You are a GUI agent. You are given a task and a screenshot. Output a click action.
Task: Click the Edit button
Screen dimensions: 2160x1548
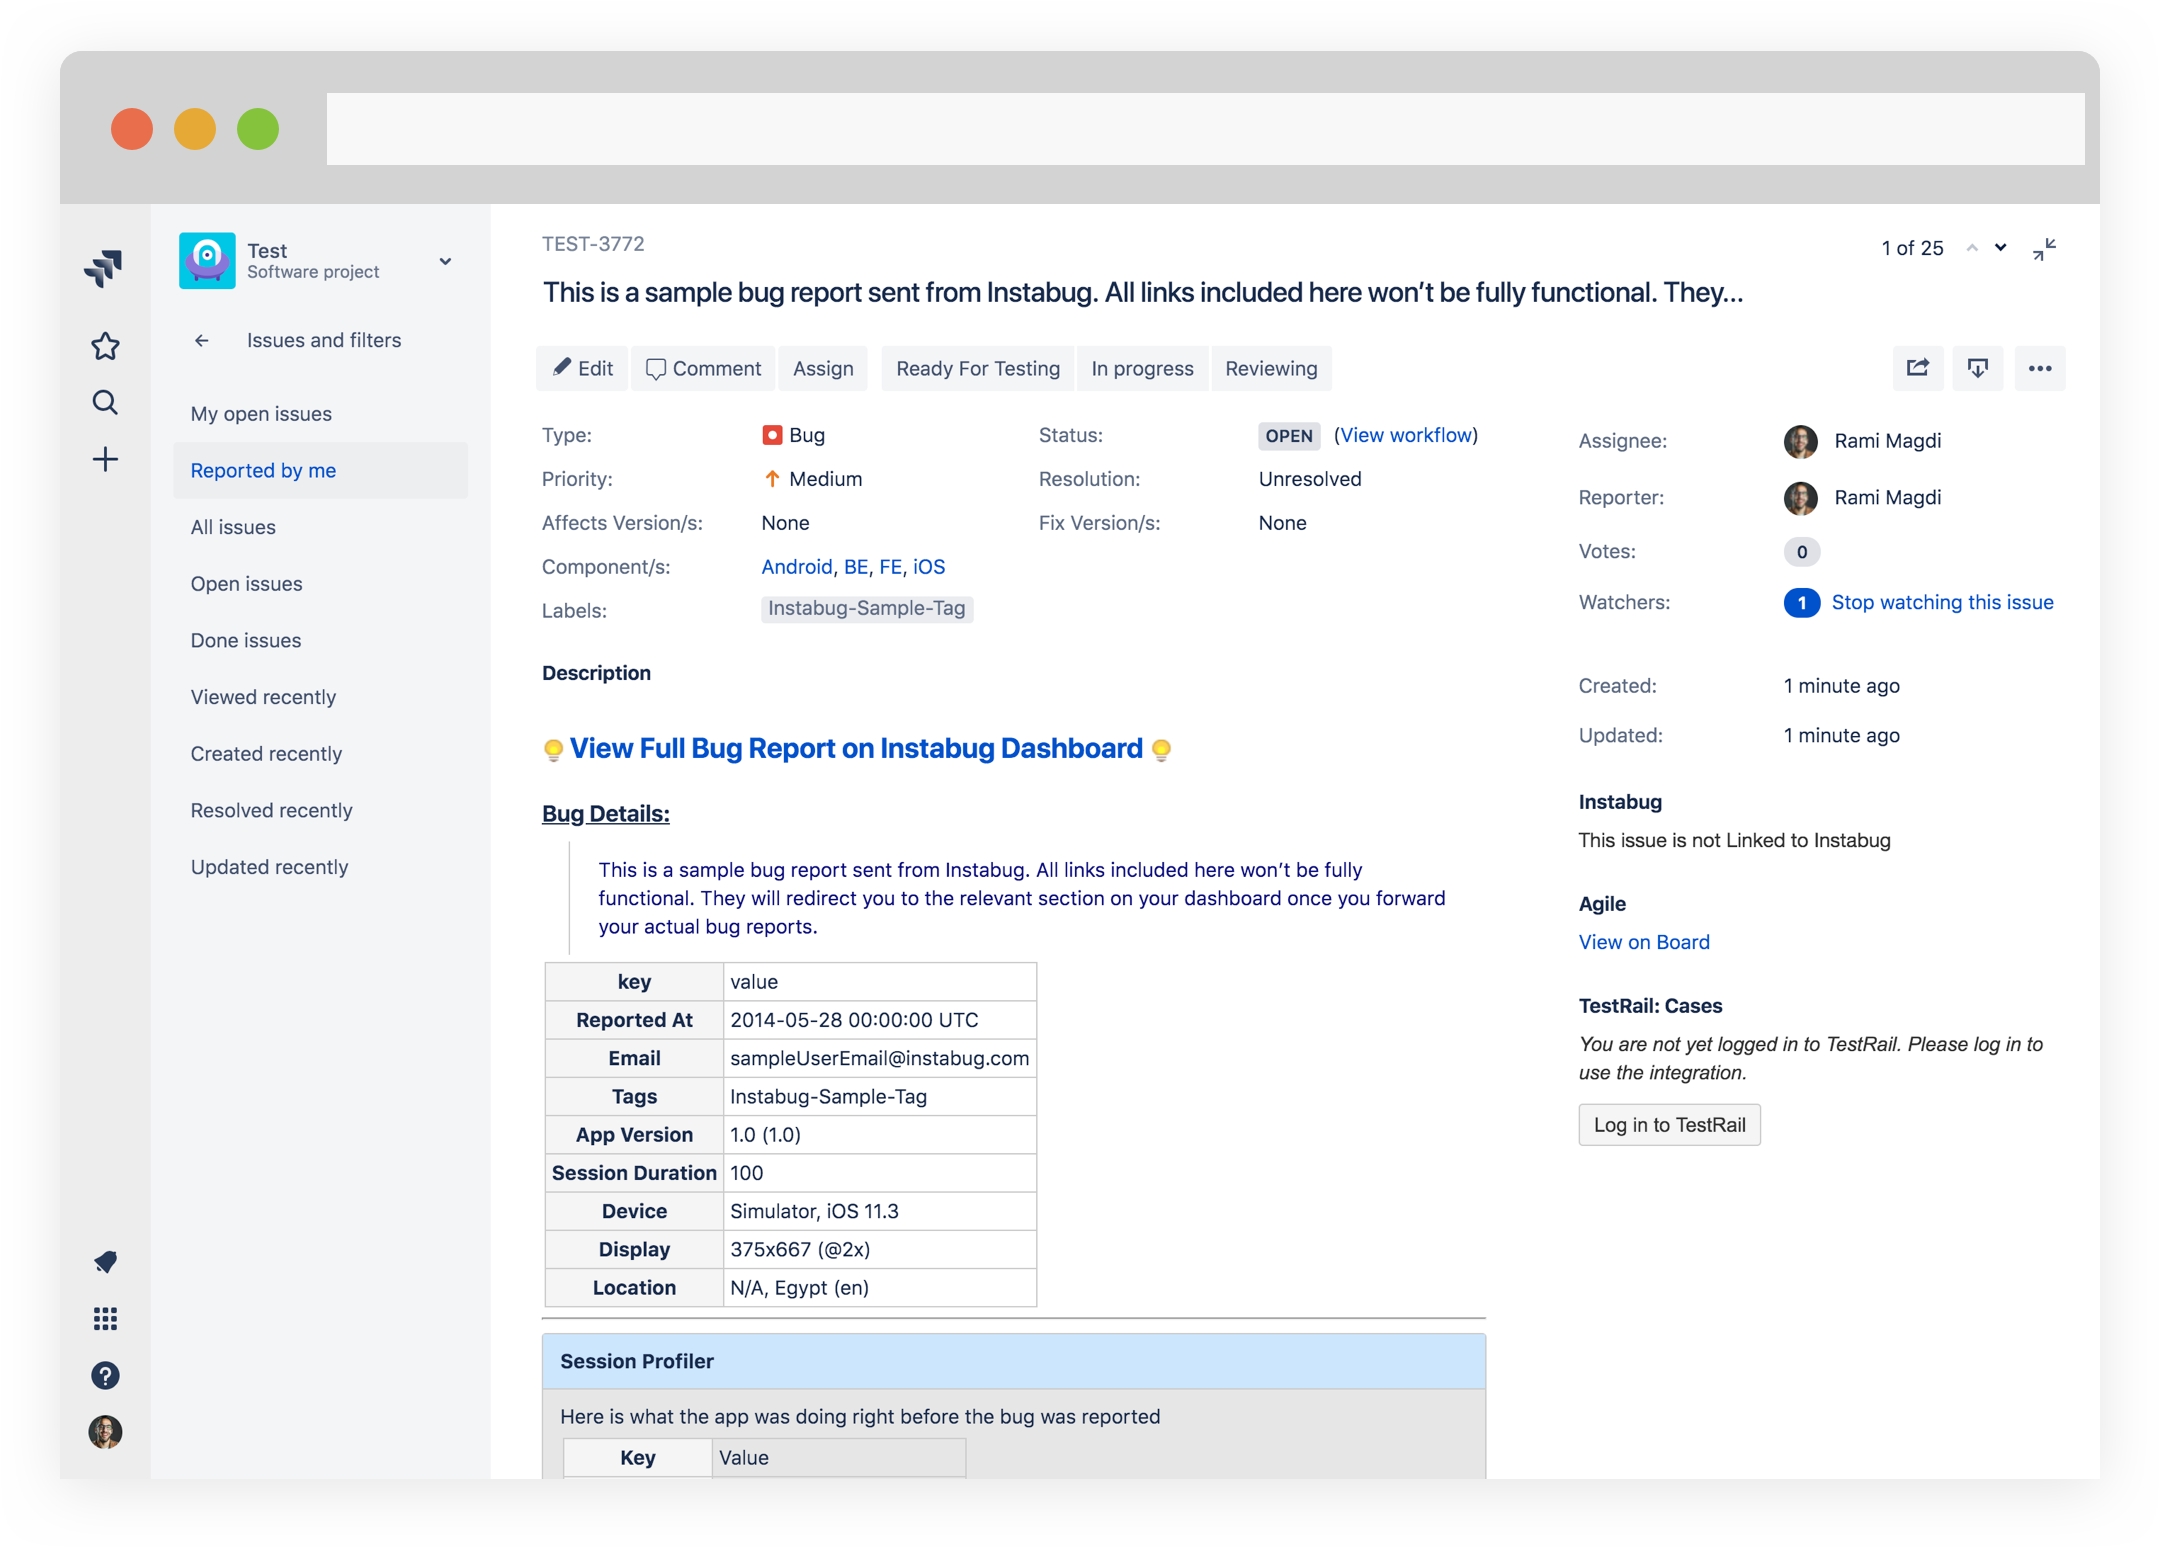coord(583,368)
